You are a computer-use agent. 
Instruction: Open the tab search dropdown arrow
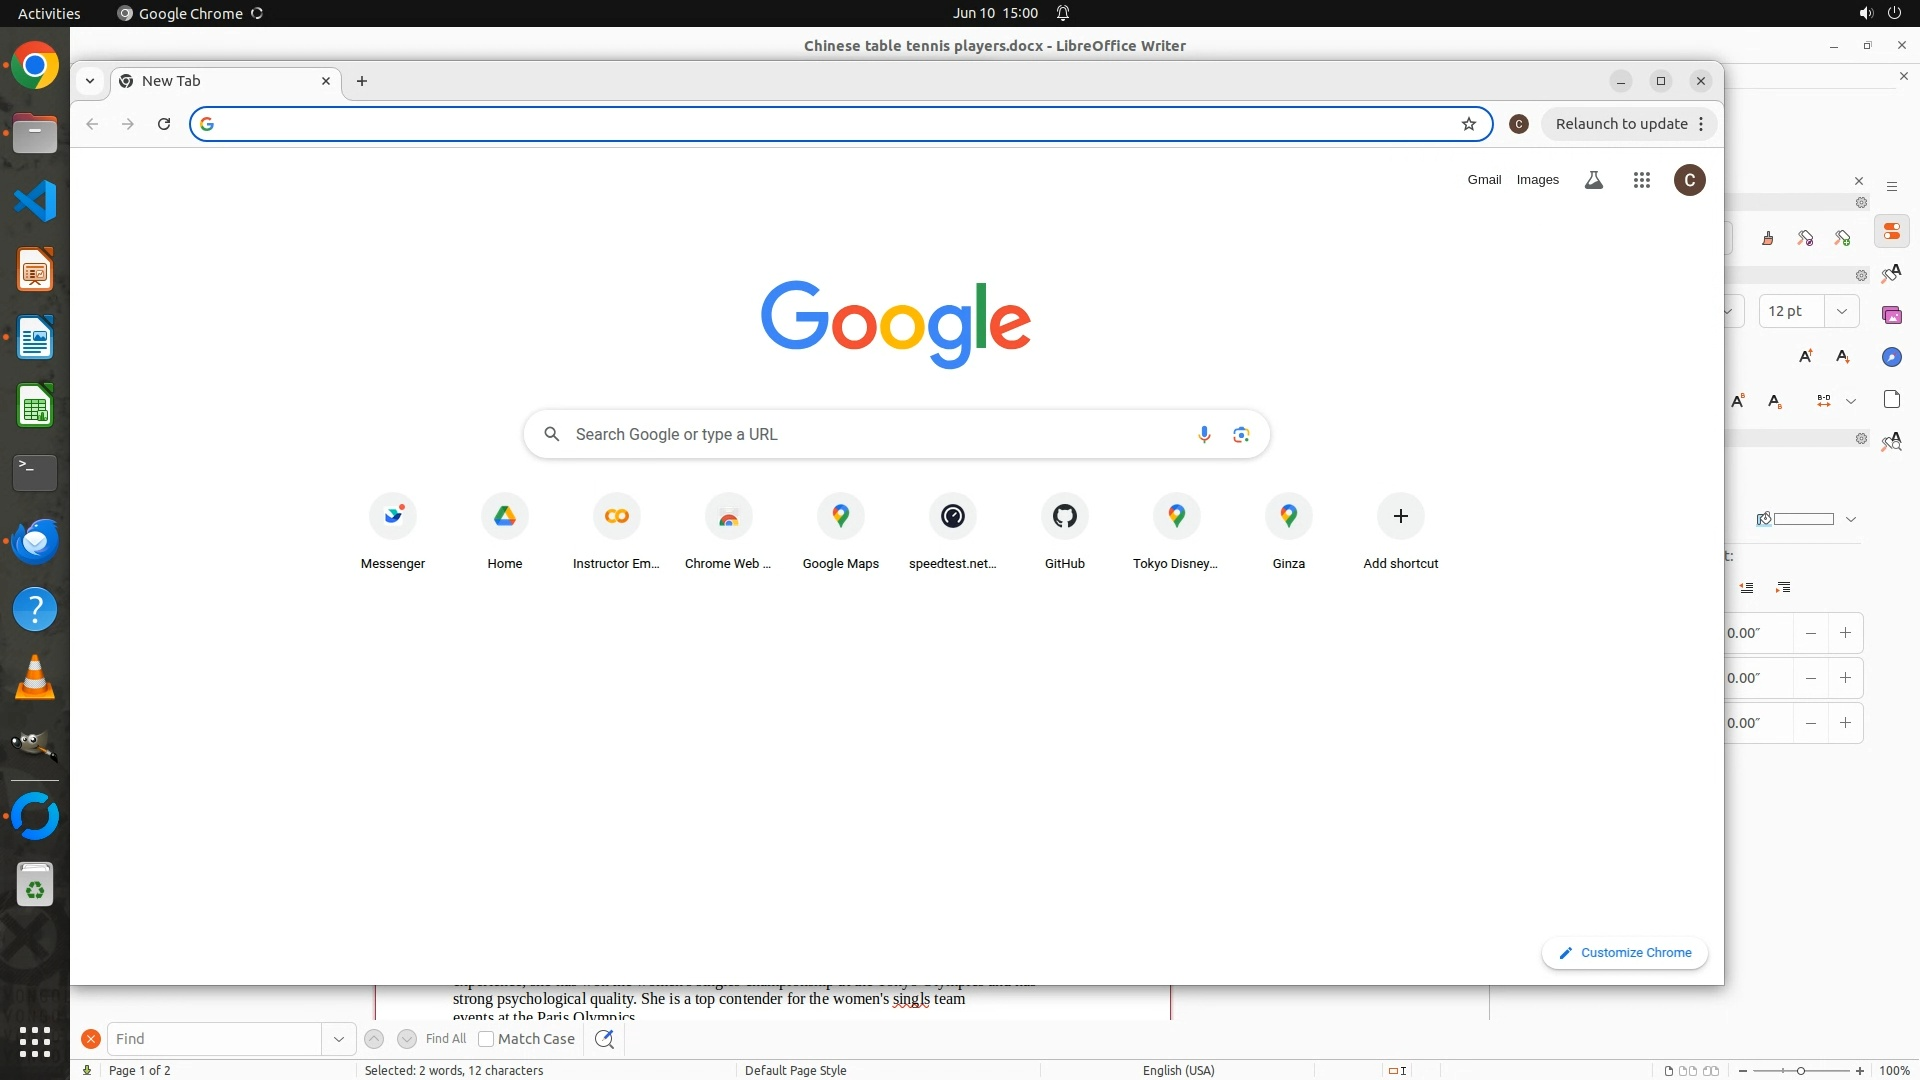click(x=90, y=81)
